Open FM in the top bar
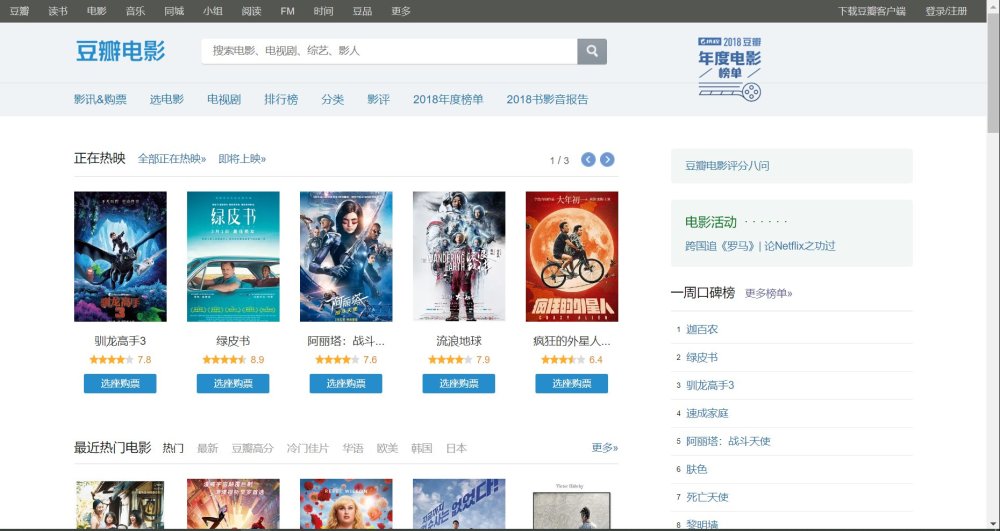The height and width of the screenshot is (531, 1000). [x=287, y=11]
